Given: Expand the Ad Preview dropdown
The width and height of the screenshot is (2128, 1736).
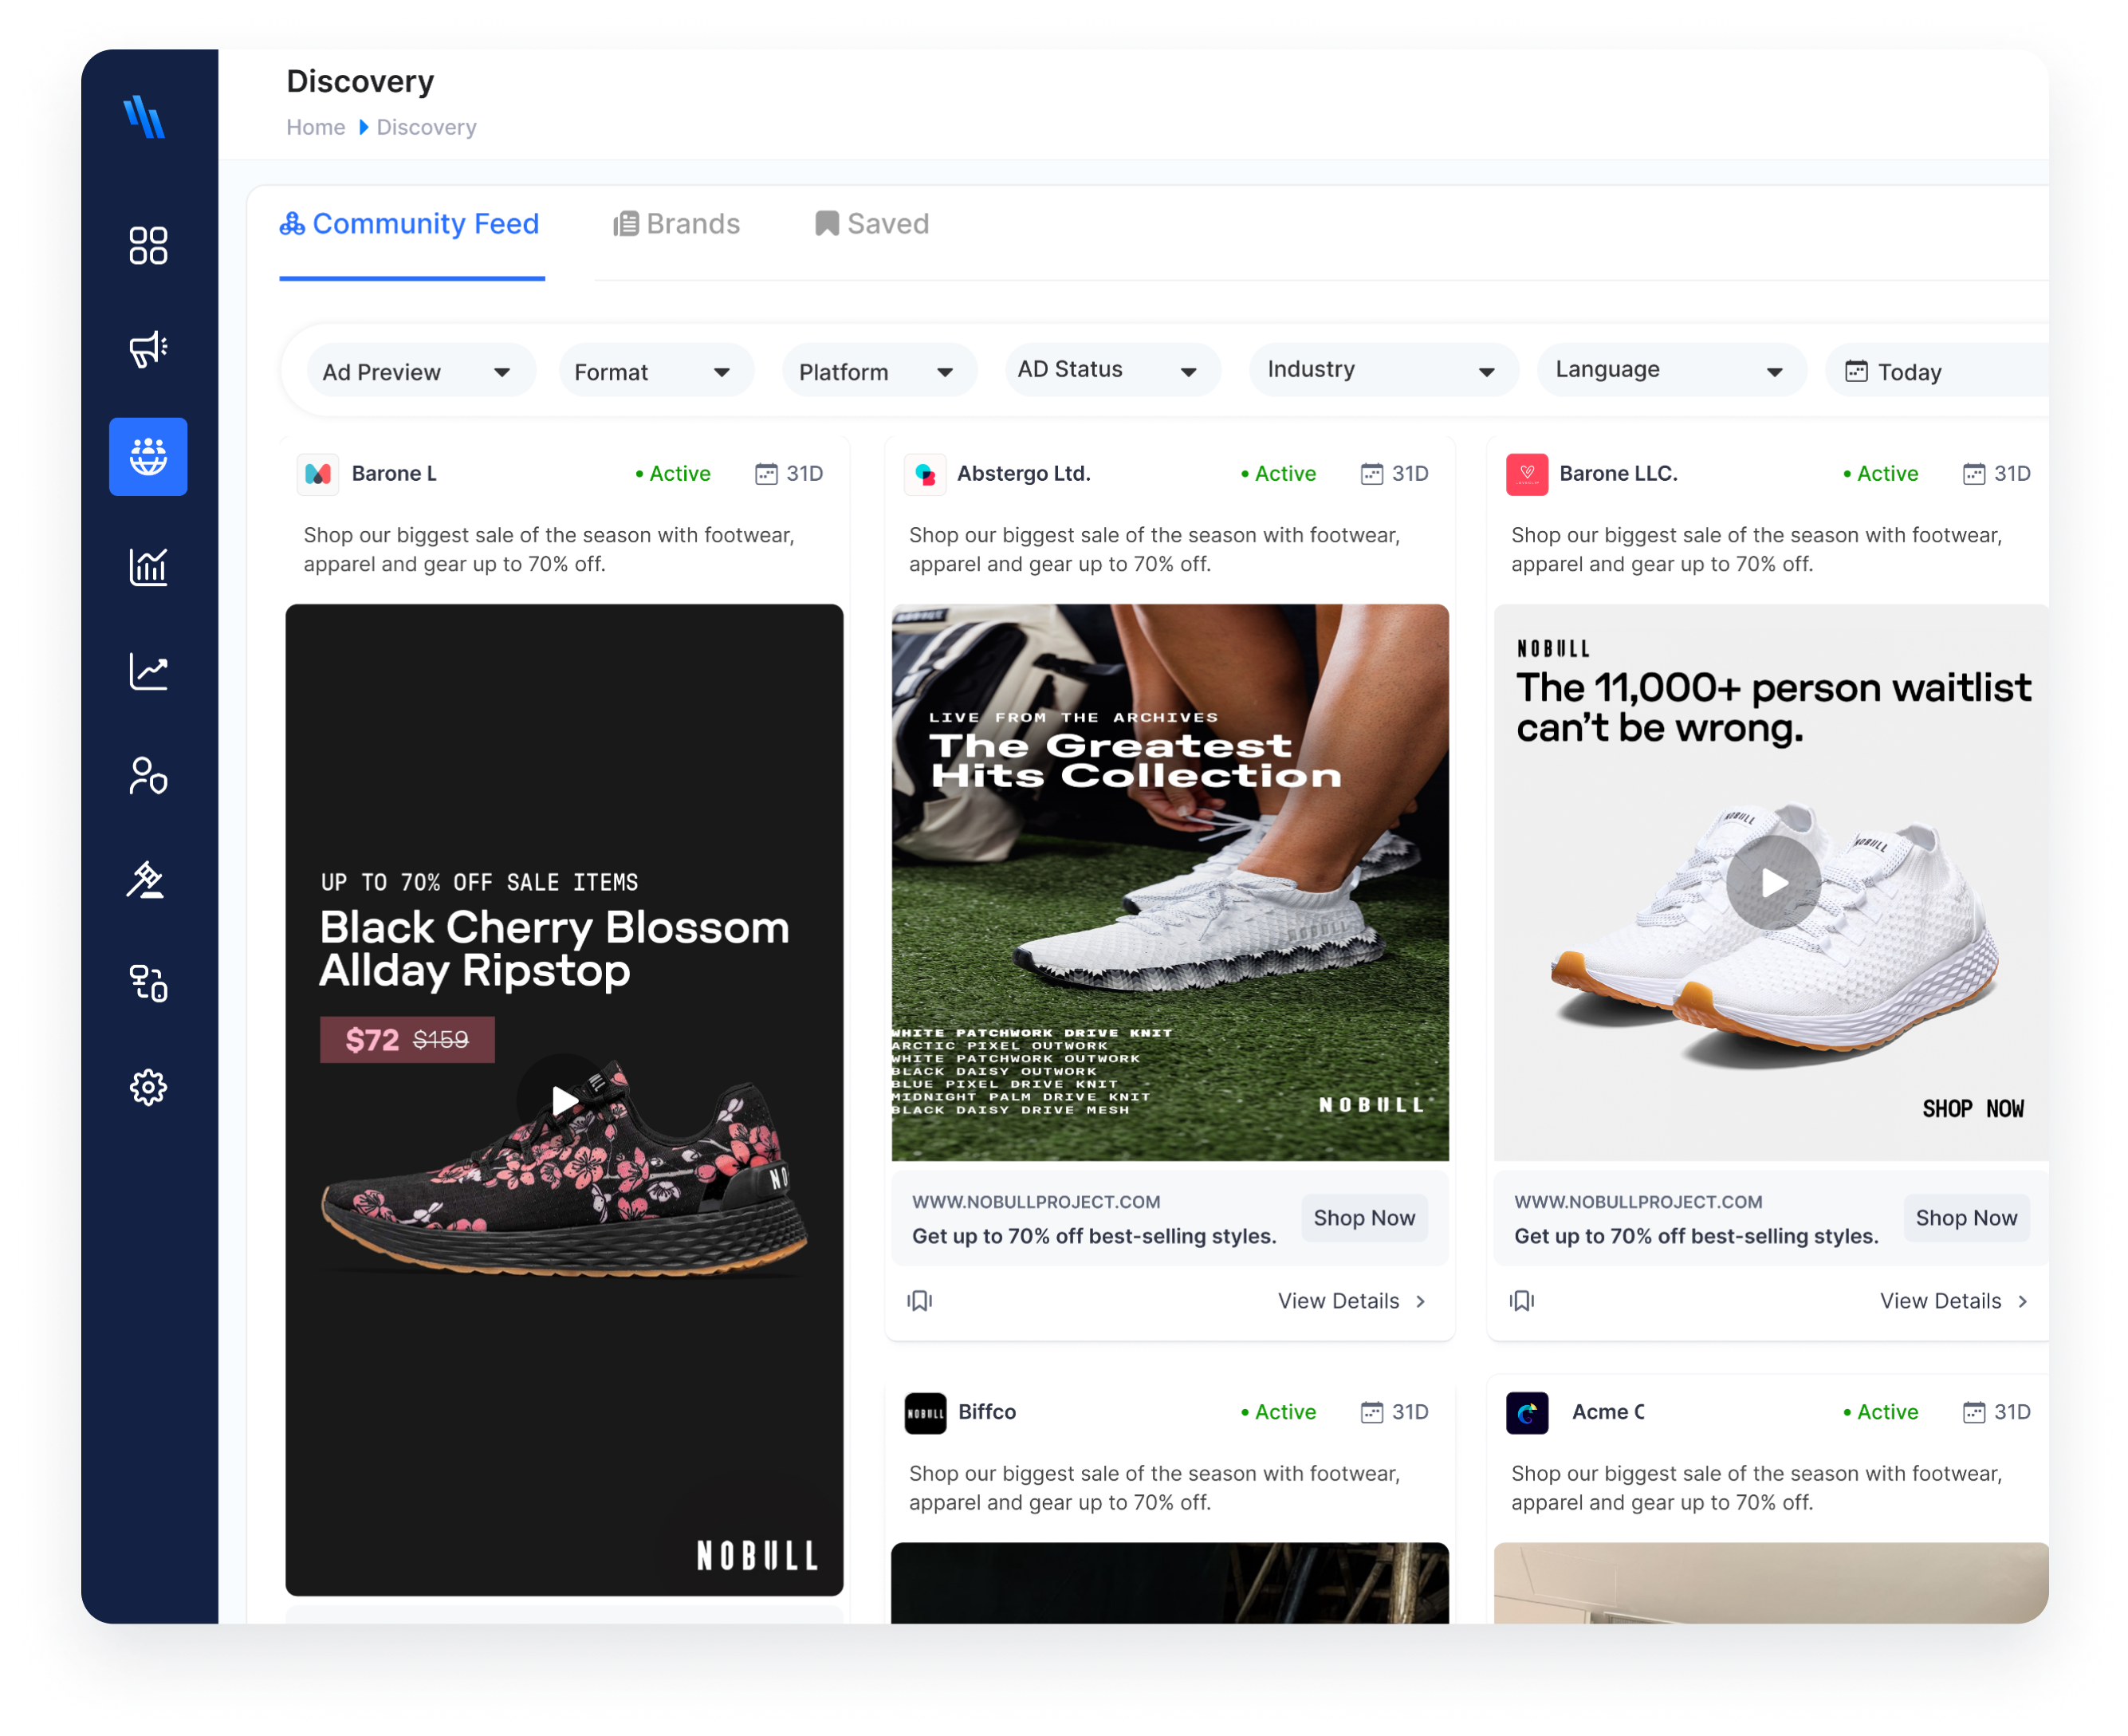Looking at the screenshot, I should [x=421, y=372].
